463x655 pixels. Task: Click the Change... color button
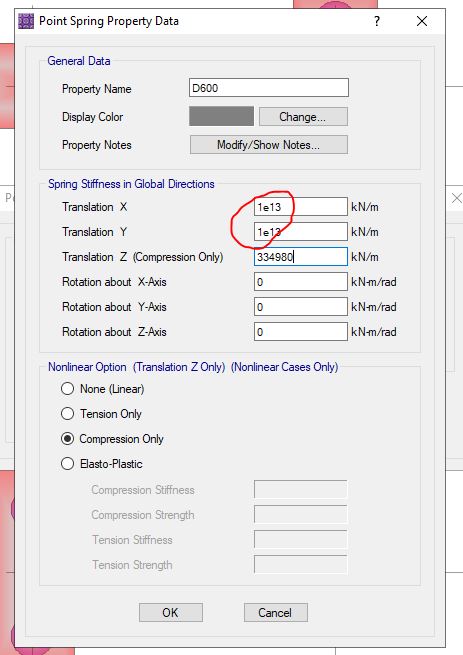[303, 117]
